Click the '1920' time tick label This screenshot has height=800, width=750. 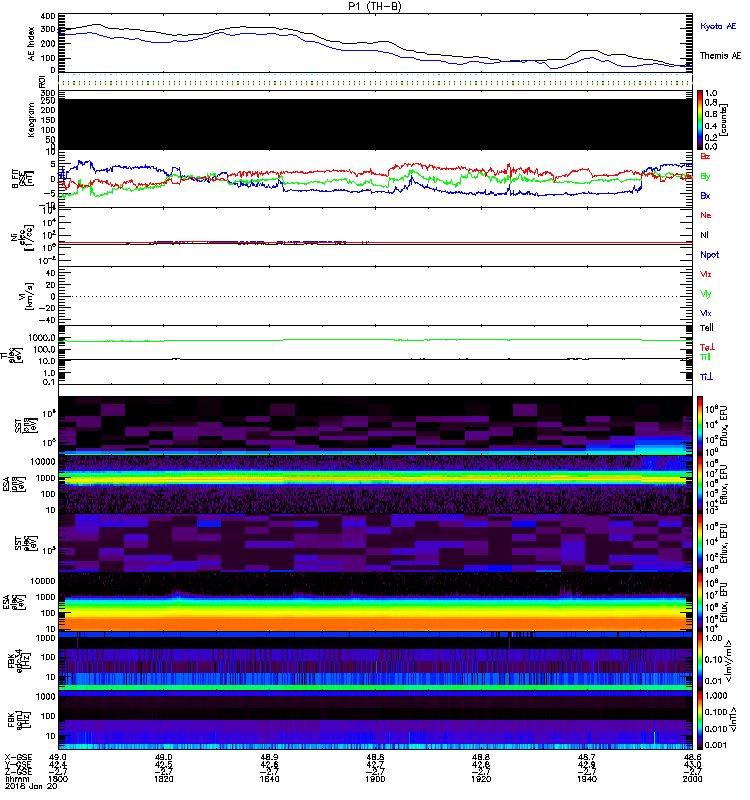[x=481, y=779]
